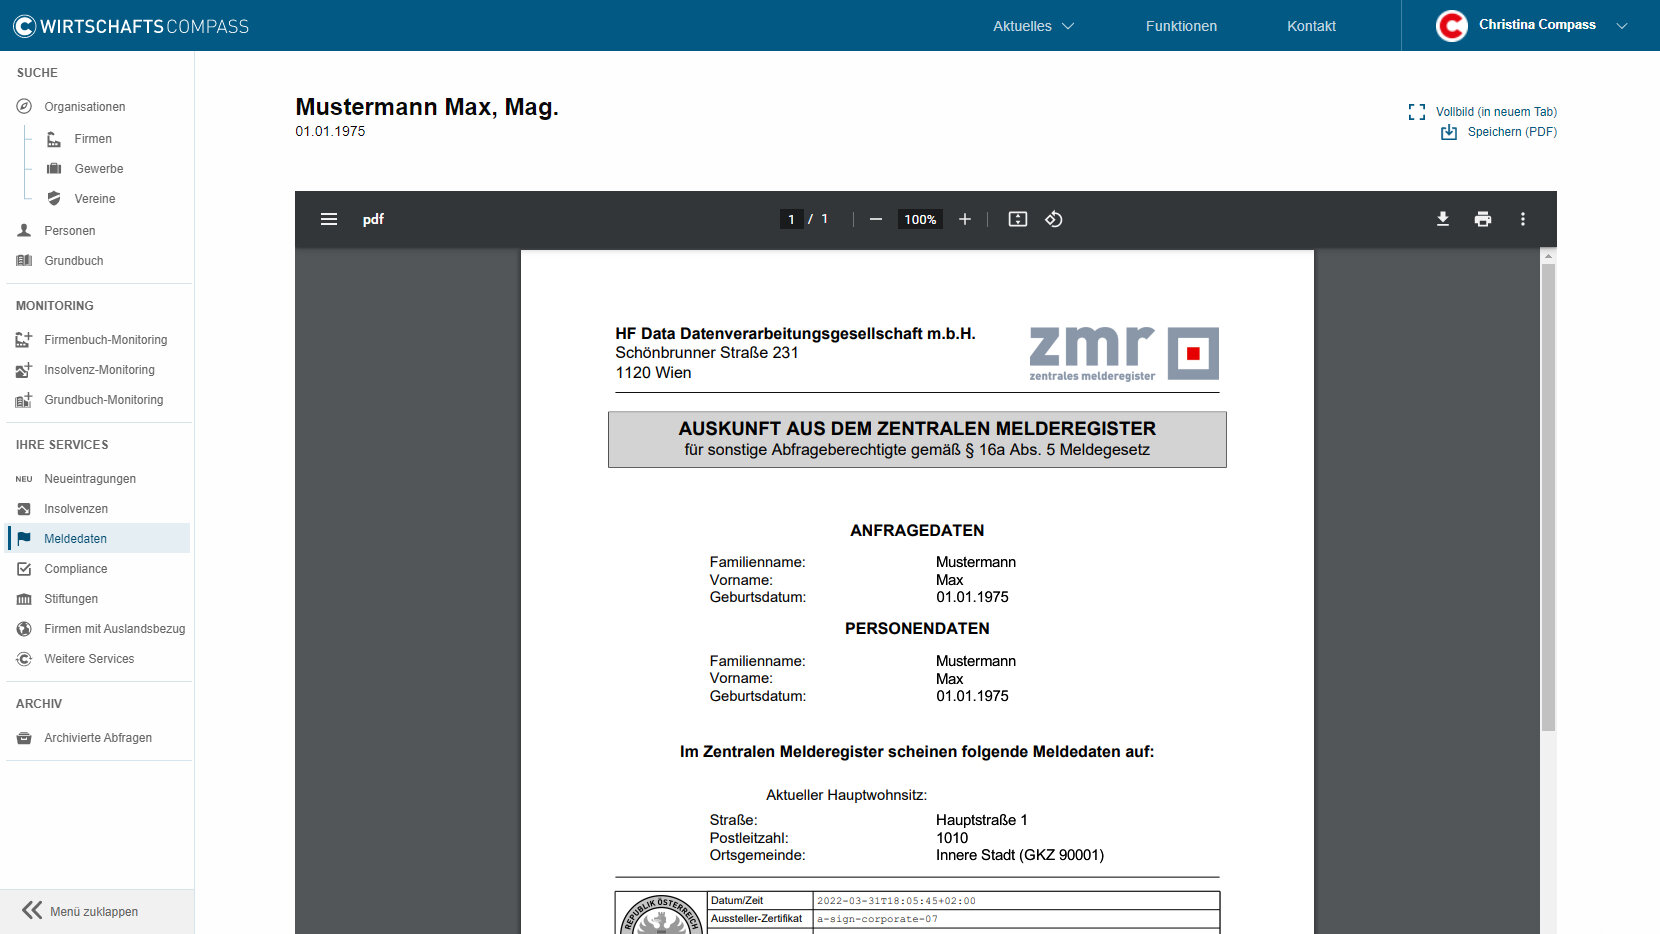The image size is (1660, 934).
Task: Click the Wirtschafts Compass logo
Action: pos(131,26)
